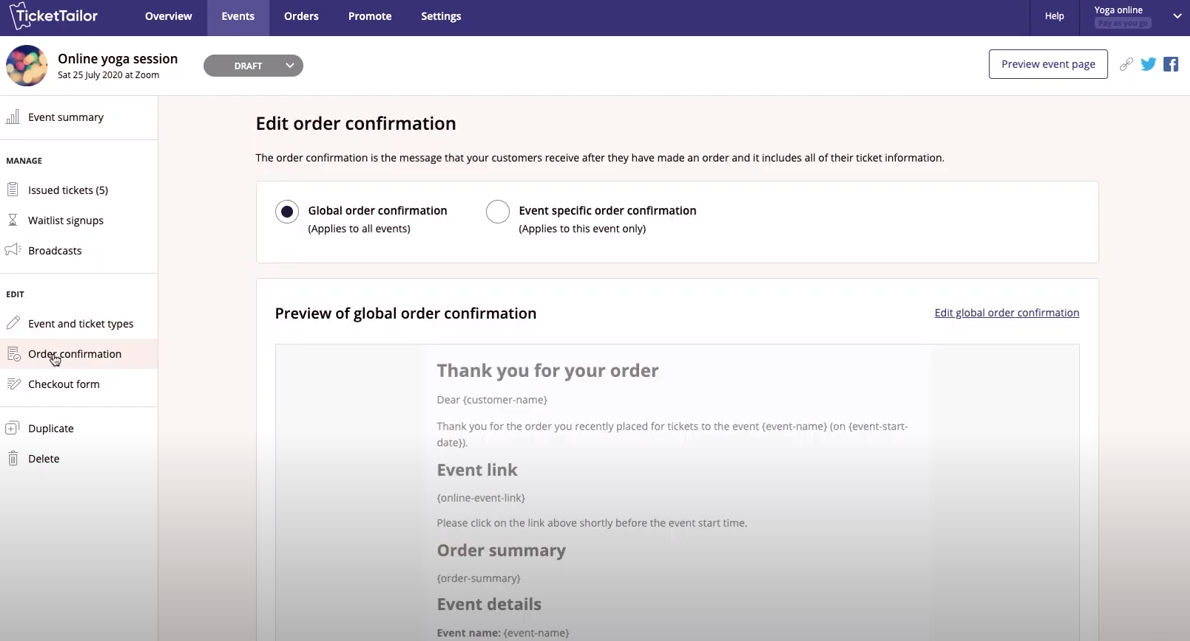Click the Delete trash icon
Image resolution: width=1190 pixels, height=641 pixels.
tap(13, 458)
